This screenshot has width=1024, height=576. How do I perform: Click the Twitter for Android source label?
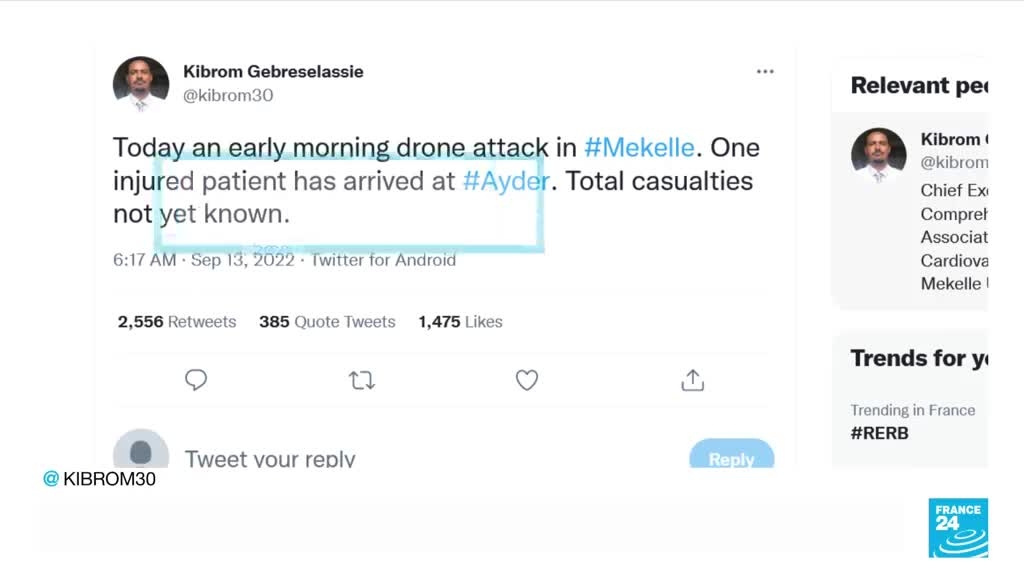(384, 260)
